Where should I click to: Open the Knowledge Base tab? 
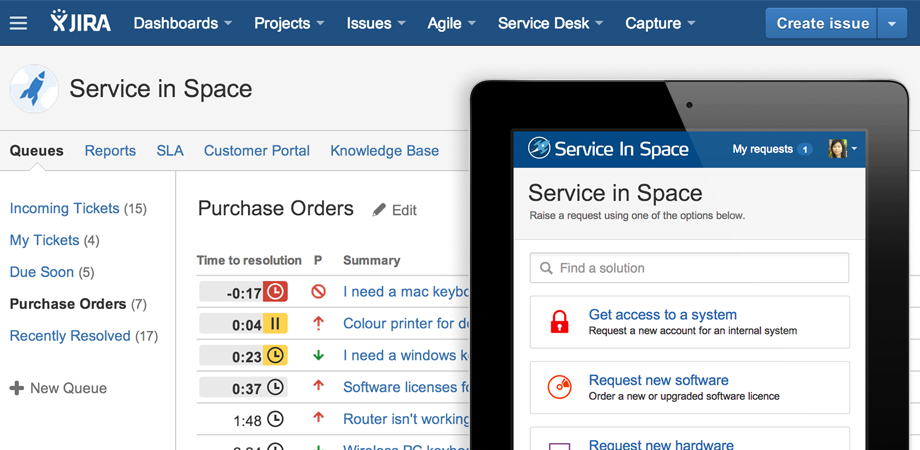click(x=384, y=151)
